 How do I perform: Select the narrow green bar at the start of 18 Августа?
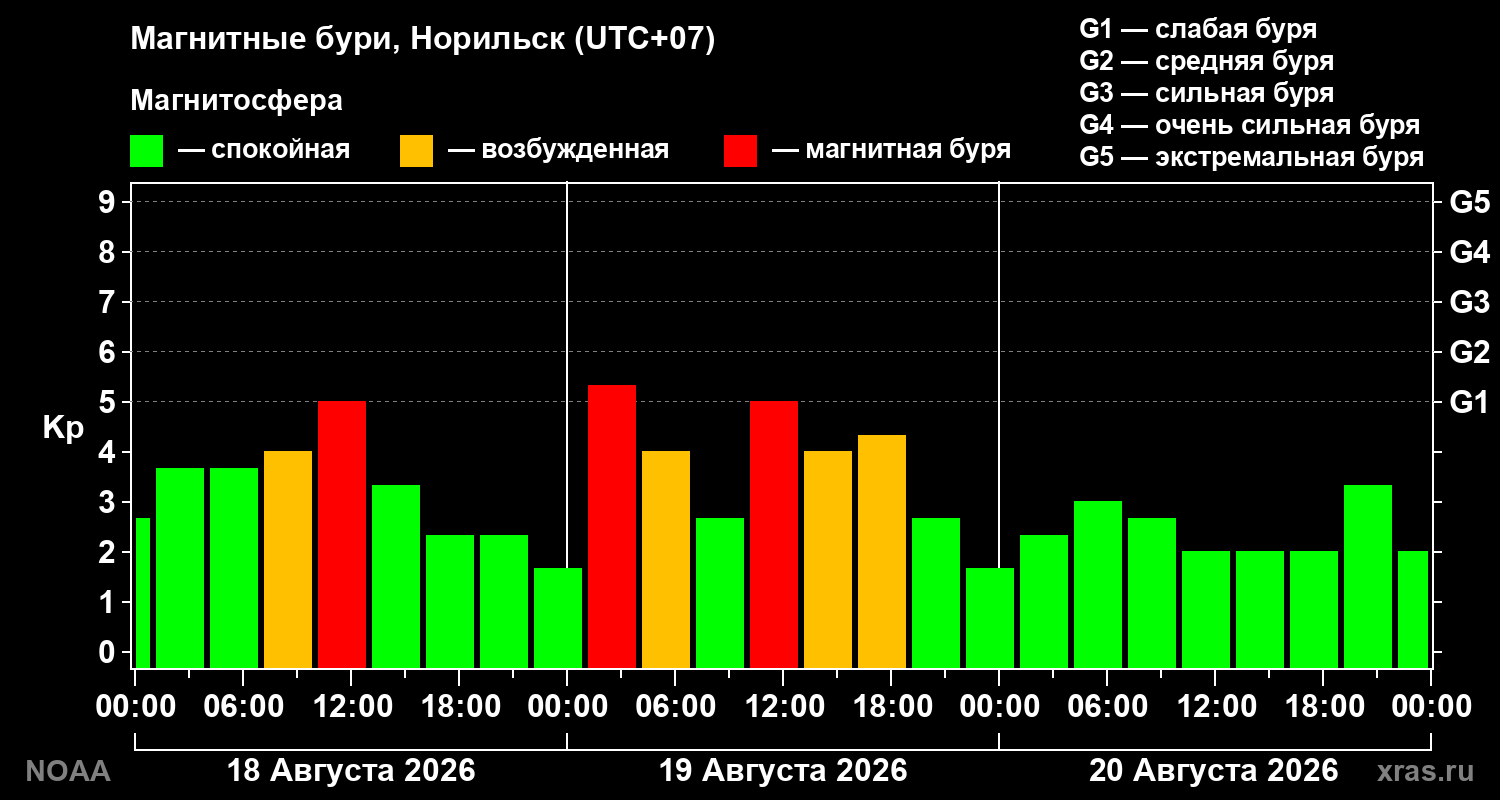click(142, 593)
